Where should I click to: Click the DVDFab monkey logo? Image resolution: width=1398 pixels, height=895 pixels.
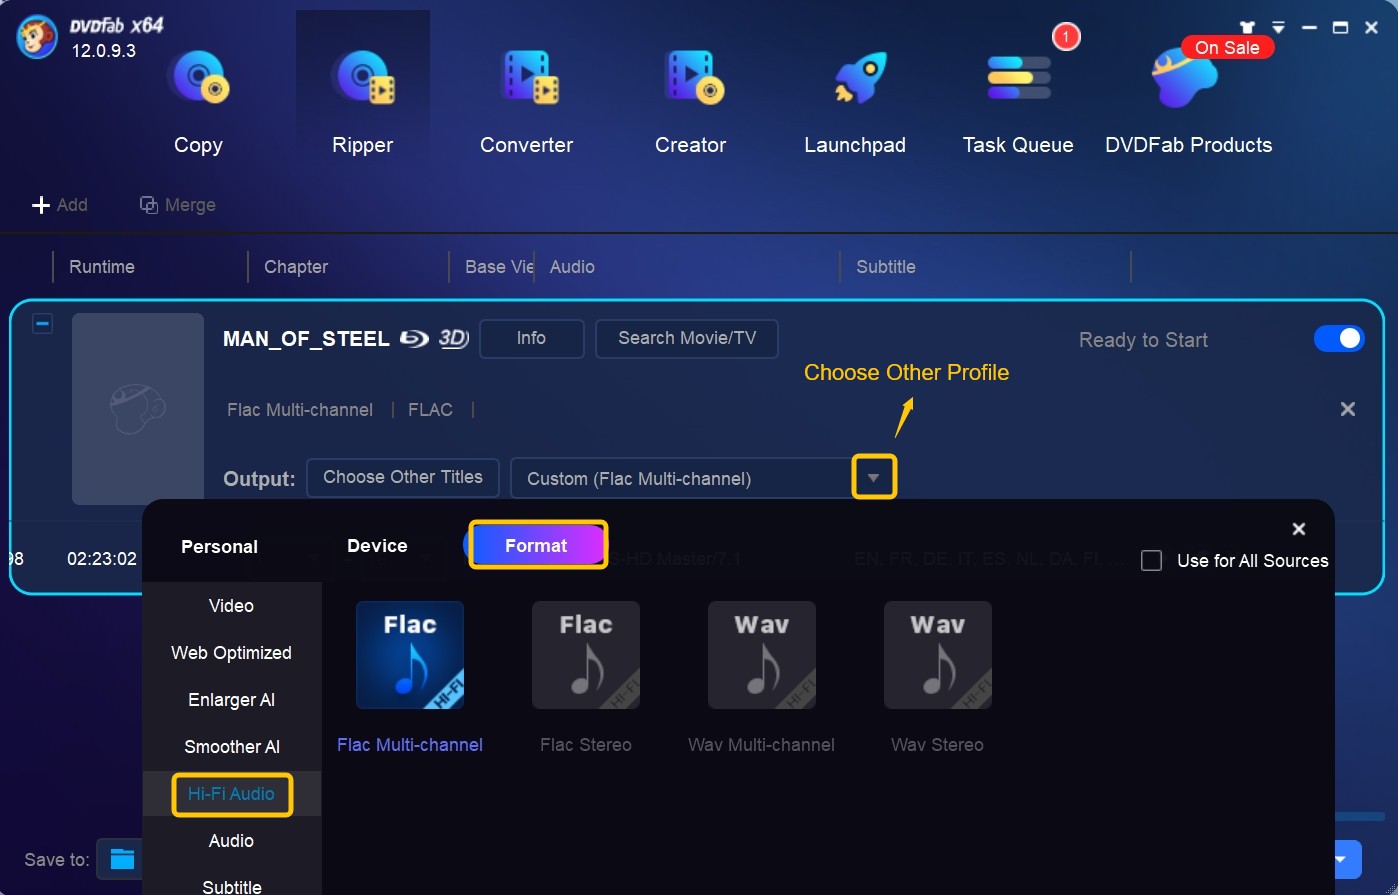37,37
